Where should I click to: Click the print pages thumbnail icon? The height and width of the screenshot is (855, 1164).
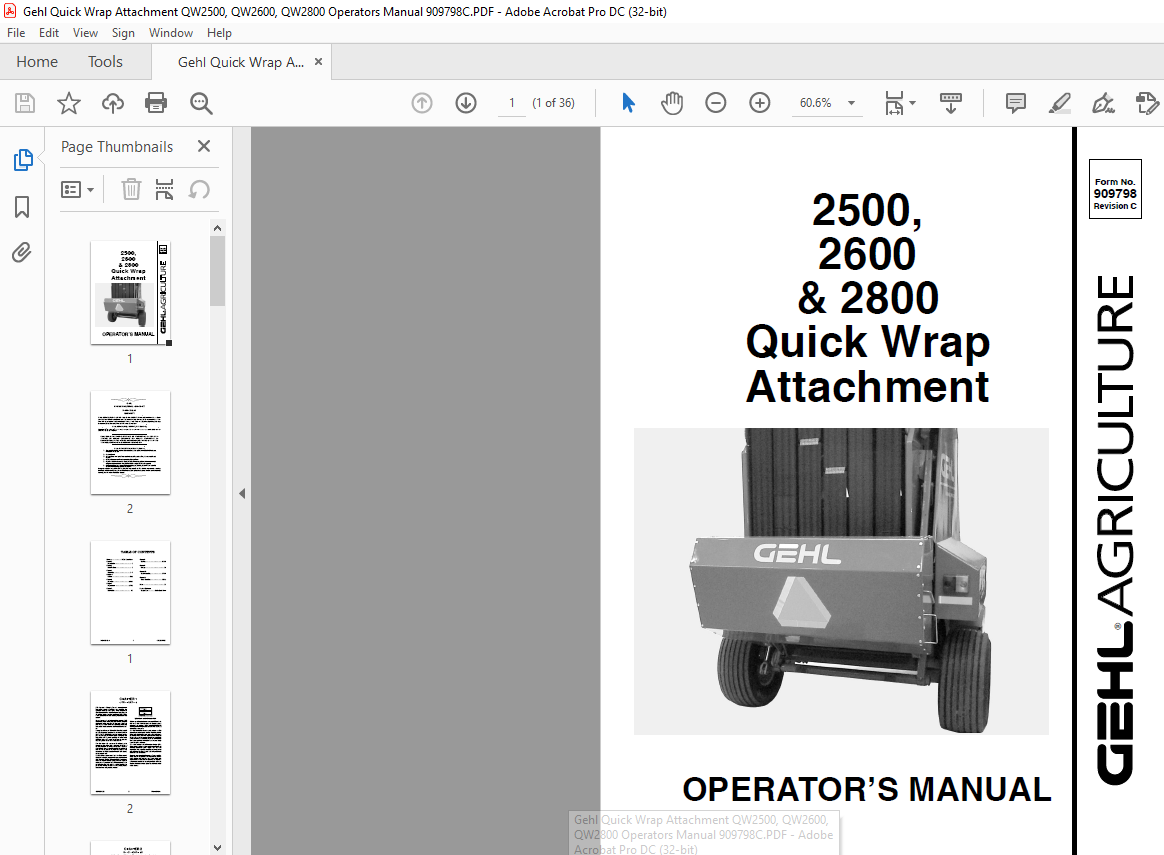(164, 190)
